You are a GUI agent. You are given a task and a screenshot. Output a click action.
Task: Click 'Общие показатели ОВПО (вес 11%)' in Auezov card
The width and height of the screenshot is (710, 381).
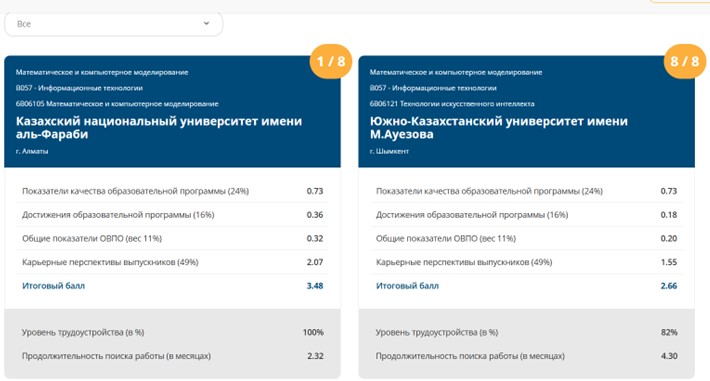446,238
